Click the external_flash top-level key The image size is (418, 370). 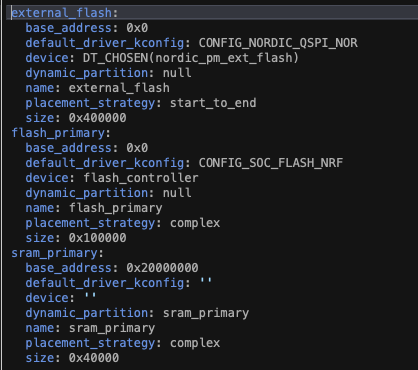click(x=62, y=13)
